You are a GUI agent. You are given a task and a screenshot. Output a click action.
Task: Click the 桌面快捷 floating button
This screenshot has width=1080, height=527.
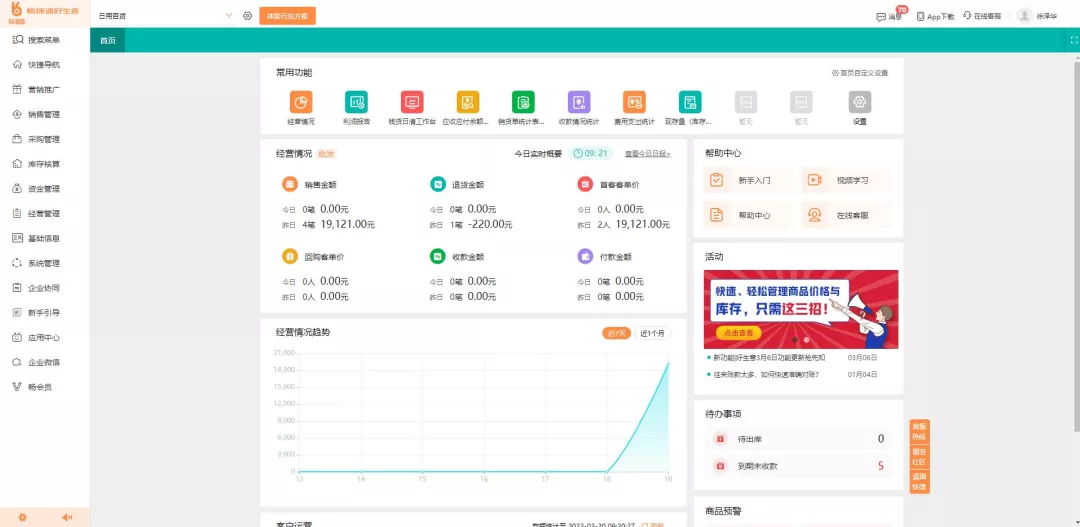point(920,482)
